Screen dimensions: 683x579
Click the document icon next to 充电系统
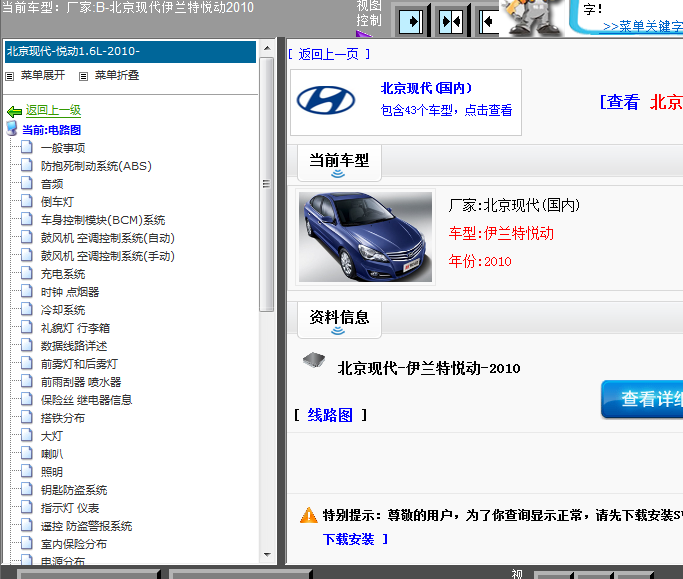pos(27,273)
